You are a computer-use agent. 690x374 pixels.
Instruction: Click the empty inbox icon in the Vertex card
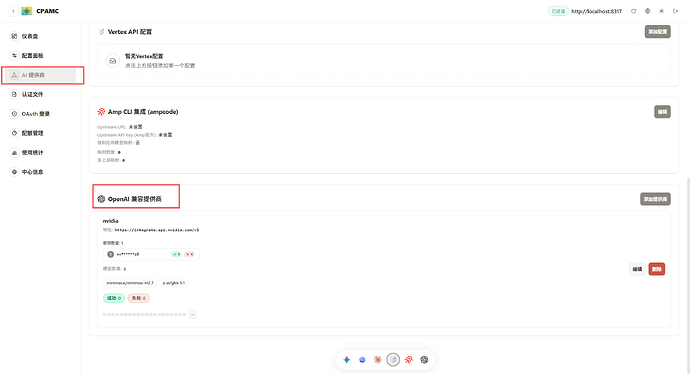113,61
